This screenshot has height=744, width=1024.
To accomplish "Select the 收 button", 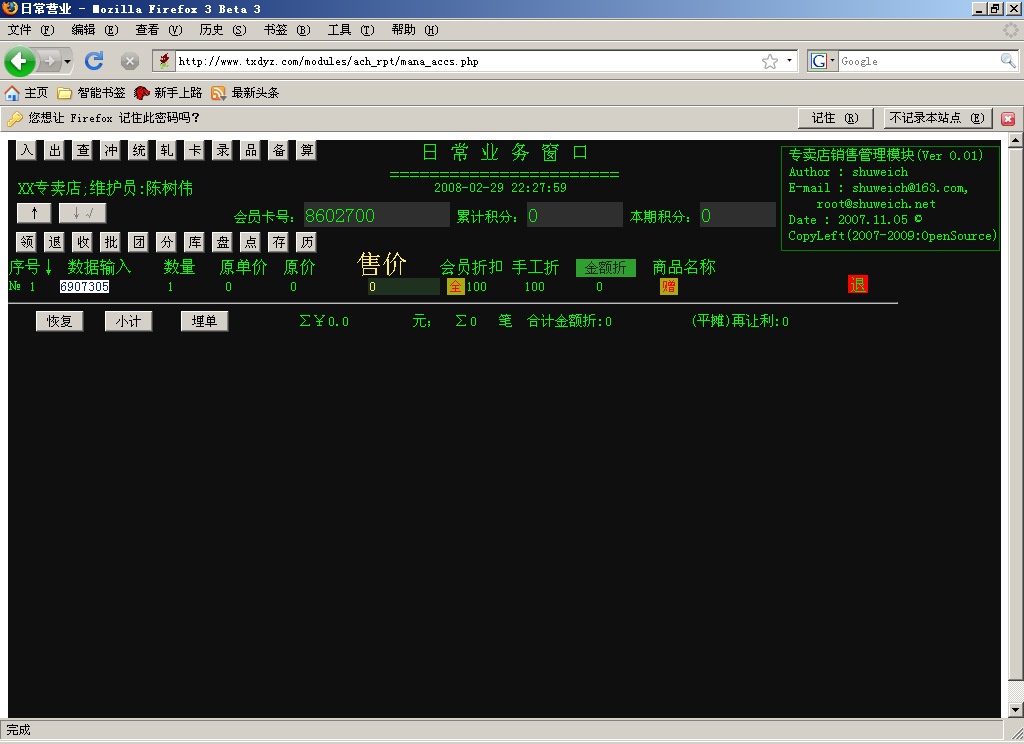I will pos(83,242).
